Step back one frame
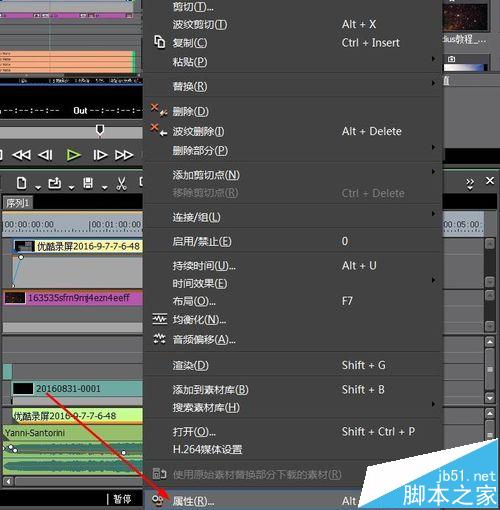 [x=46, y=155]
